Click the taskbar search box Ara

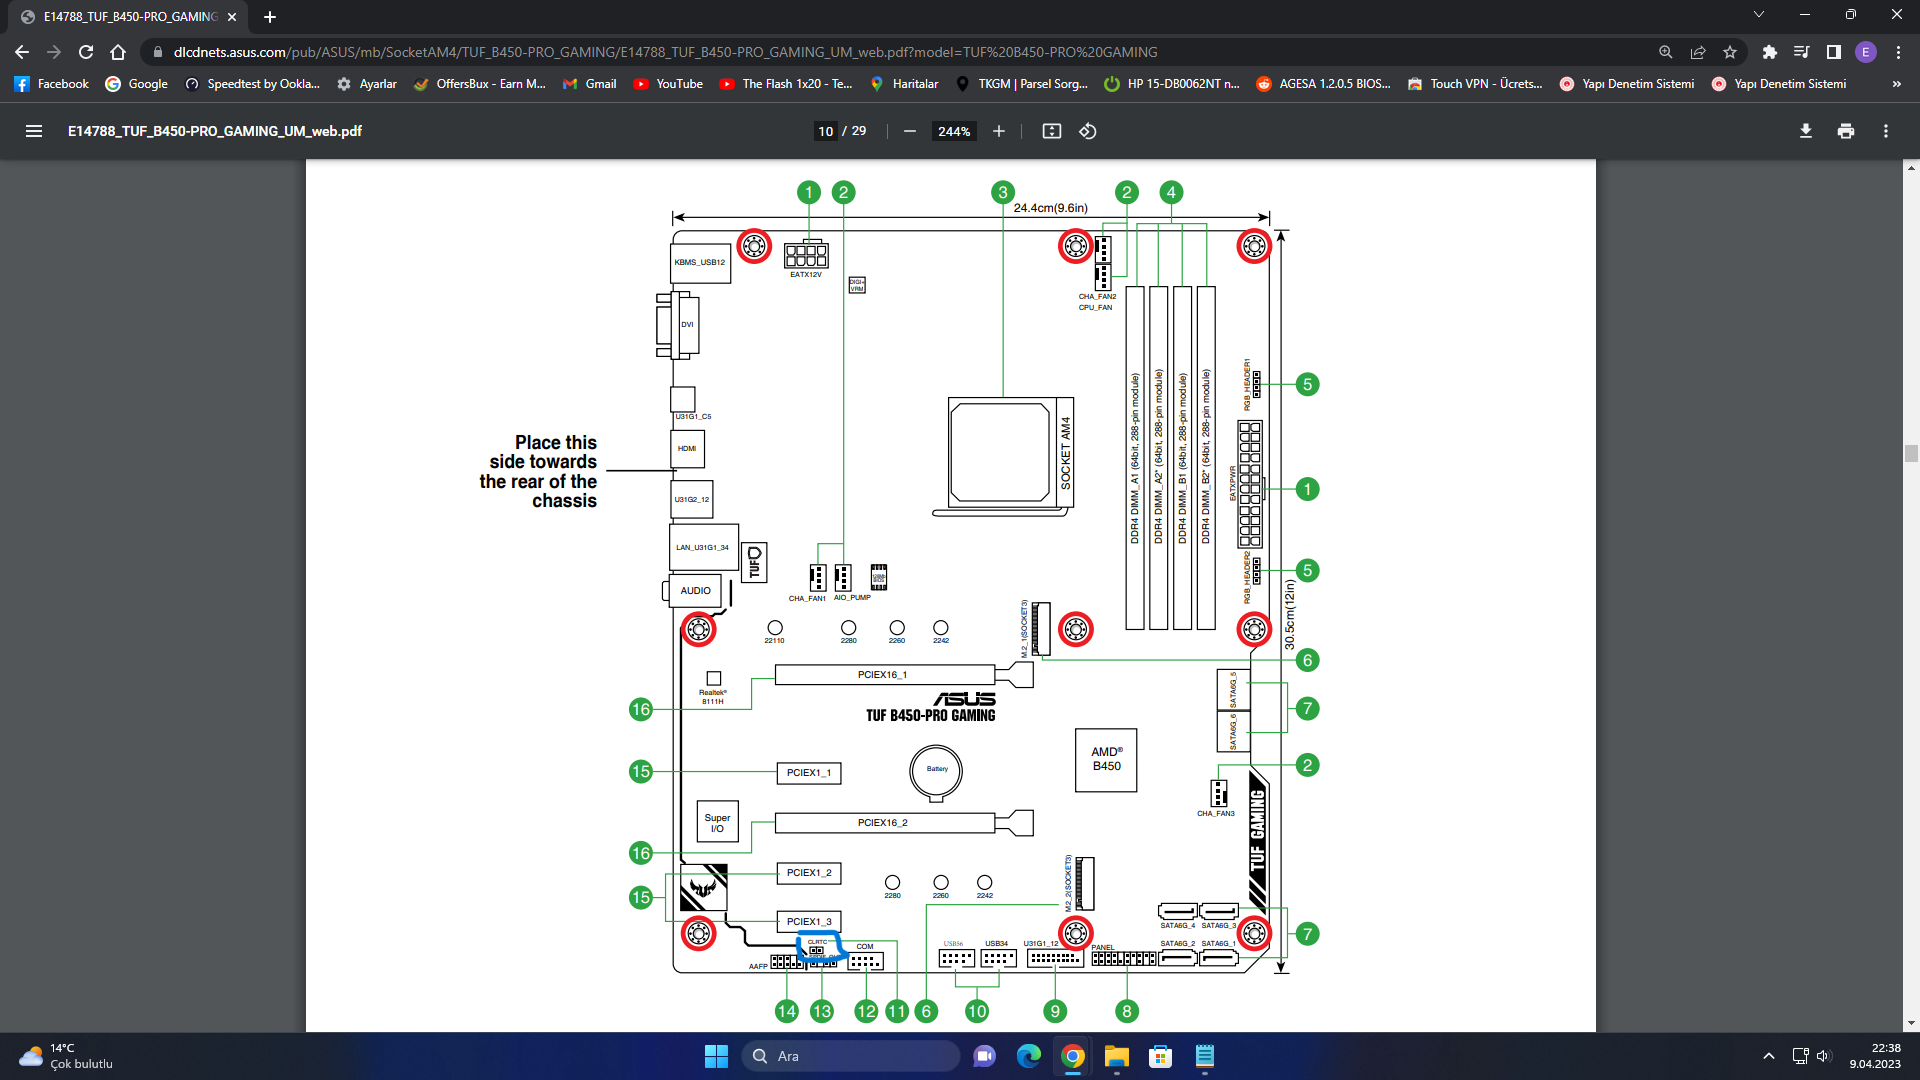852,1056
